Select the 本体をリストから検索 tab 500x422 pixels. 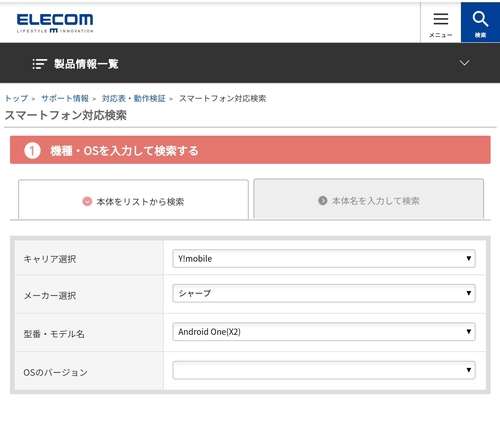point(133,200)
